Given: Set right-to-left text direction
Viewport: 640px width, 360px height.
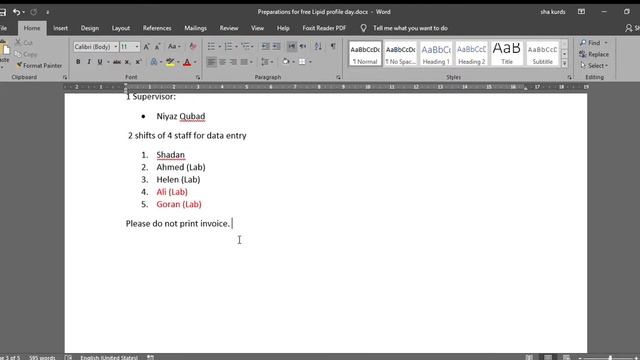Looking at the screenshot, I should click(x=303, y=47).
